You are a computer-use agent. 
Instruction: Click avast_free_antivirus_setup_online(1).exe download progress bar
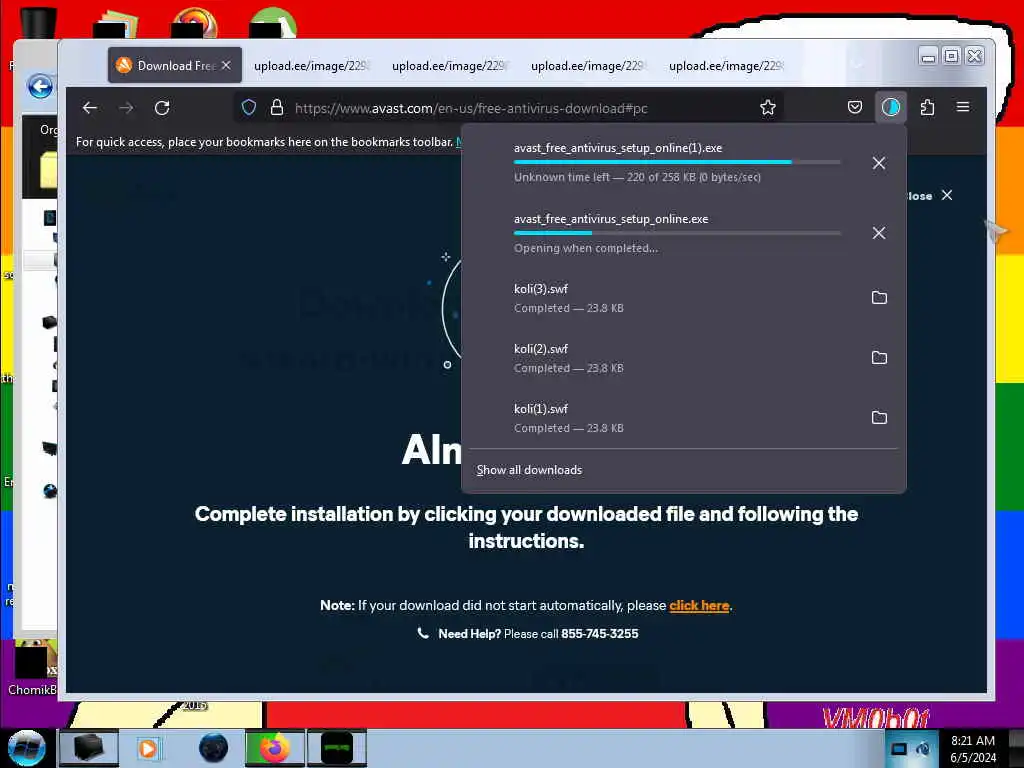[677, 162]
